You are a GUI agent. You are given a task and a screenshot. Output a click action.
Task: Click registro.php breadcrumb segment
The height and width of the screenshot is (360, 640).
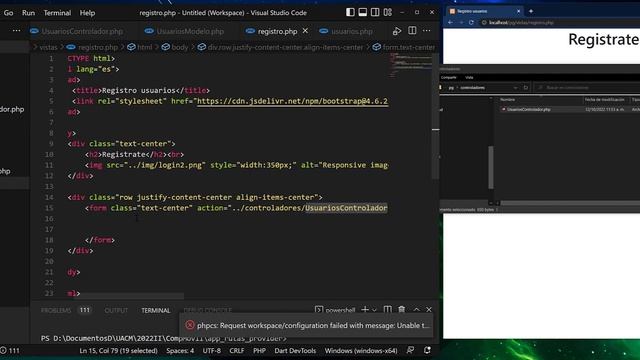(x=93, y=47)
